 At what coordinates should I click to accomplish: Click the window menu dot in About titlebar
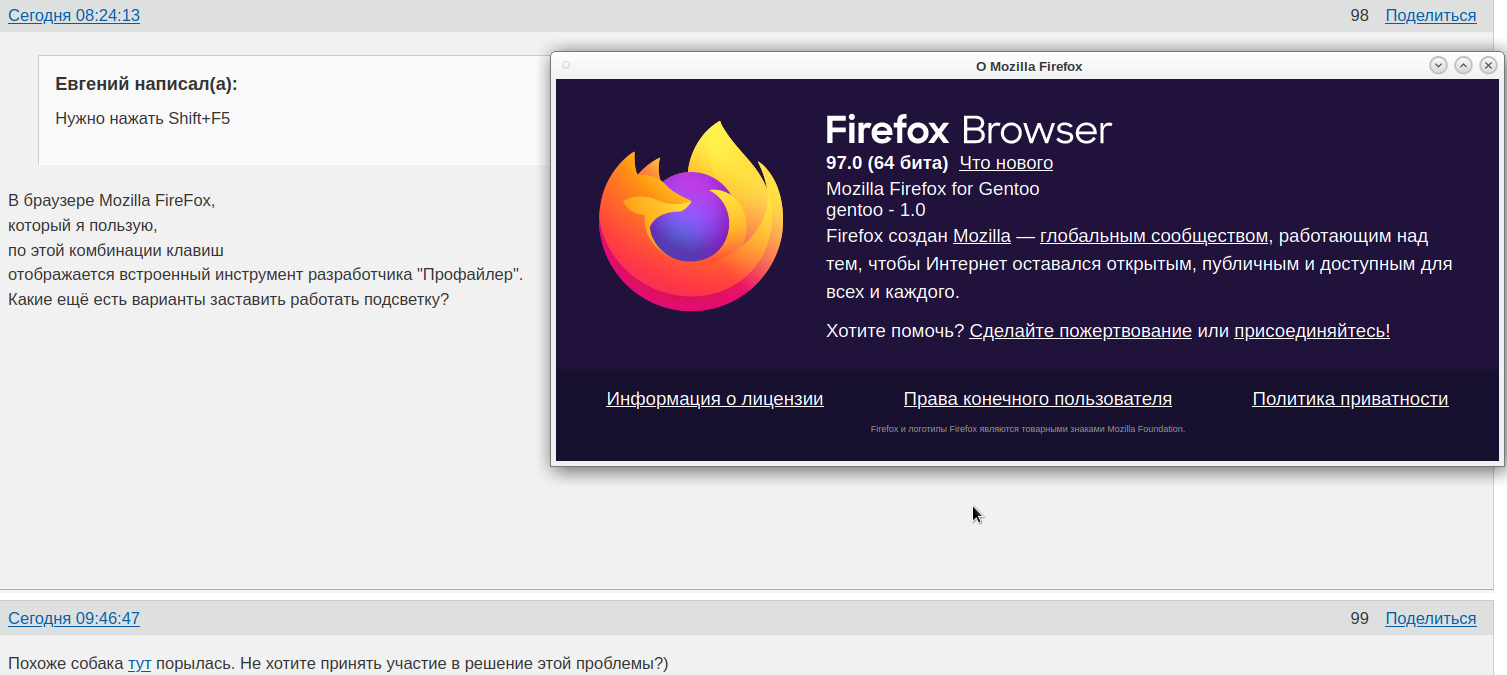565,65
